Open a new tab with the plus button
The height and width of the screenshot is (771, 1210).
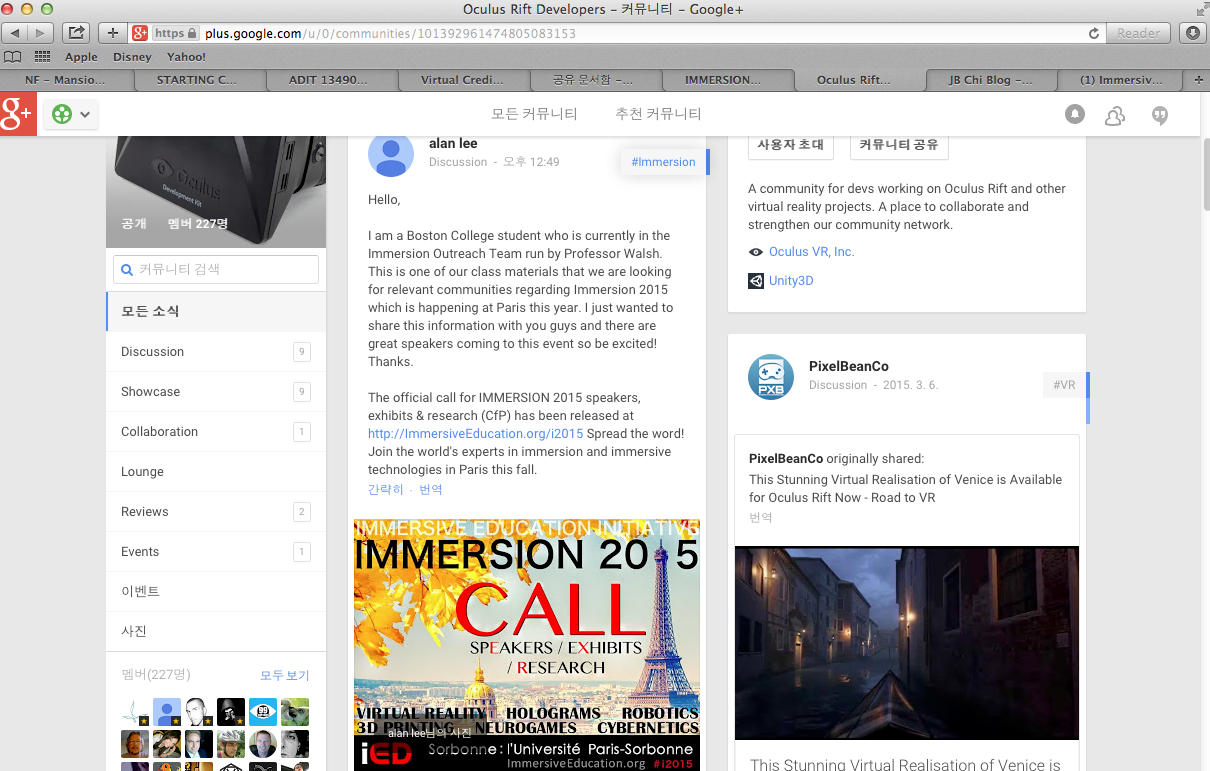tap(1198, 80)
